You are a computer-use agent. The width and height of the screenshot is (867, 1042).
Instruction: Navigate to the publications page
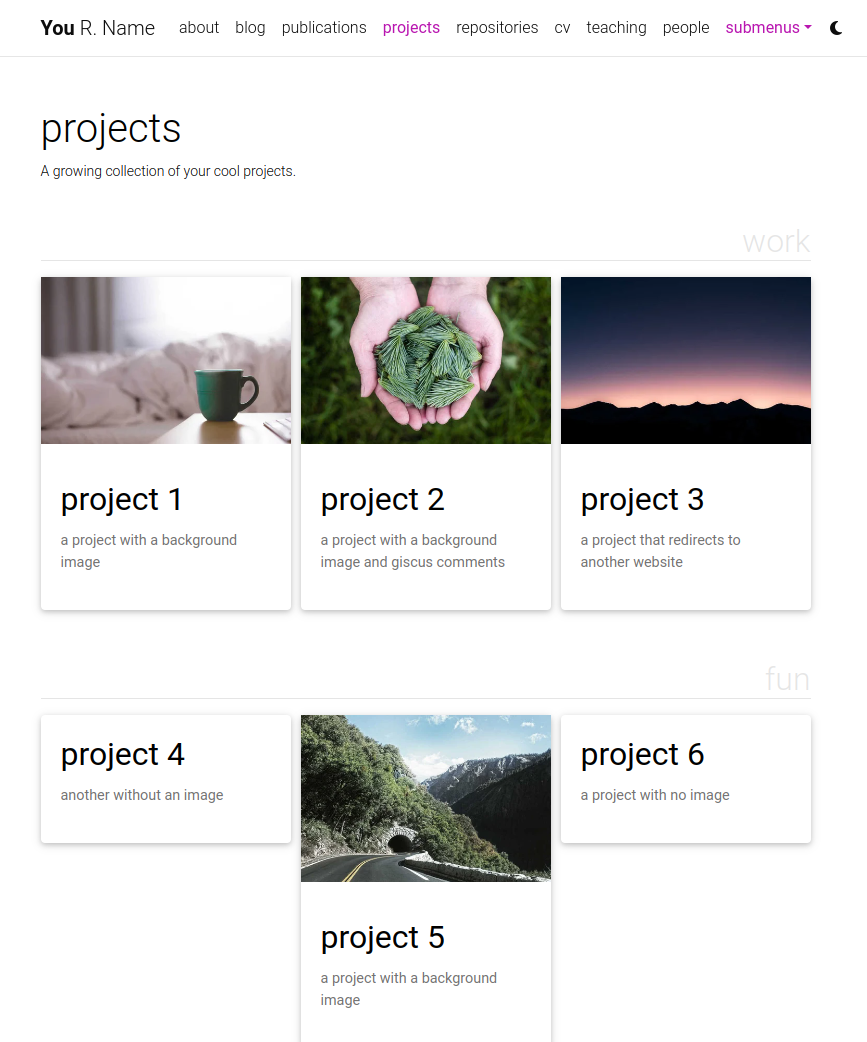point(324,28)
